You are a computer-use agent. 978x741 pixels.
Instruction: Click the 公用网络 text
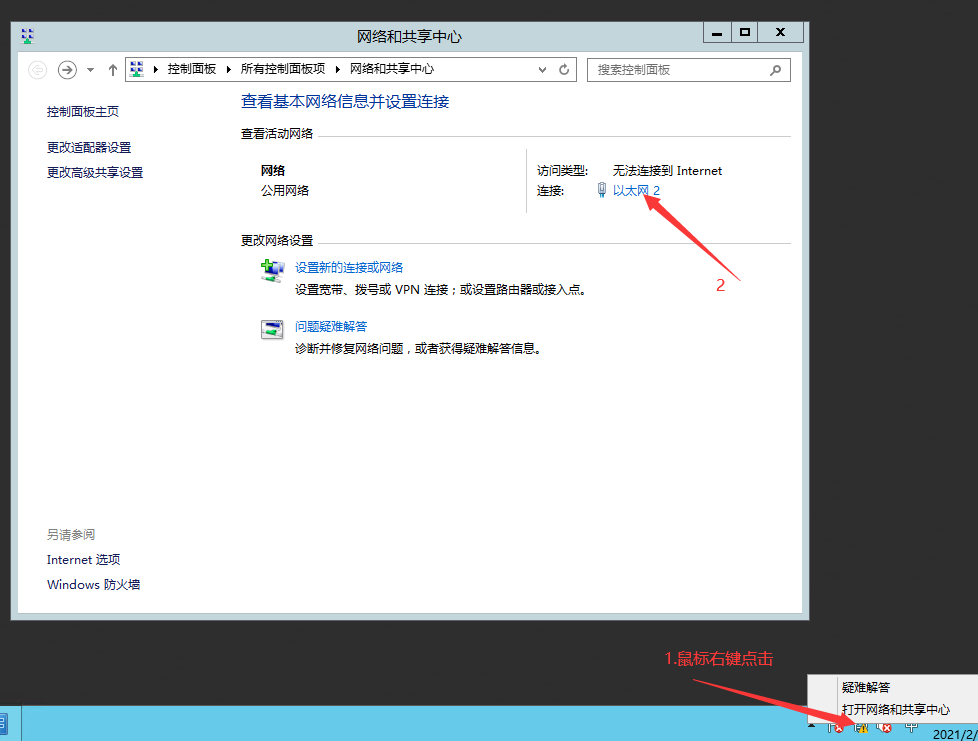284,190
